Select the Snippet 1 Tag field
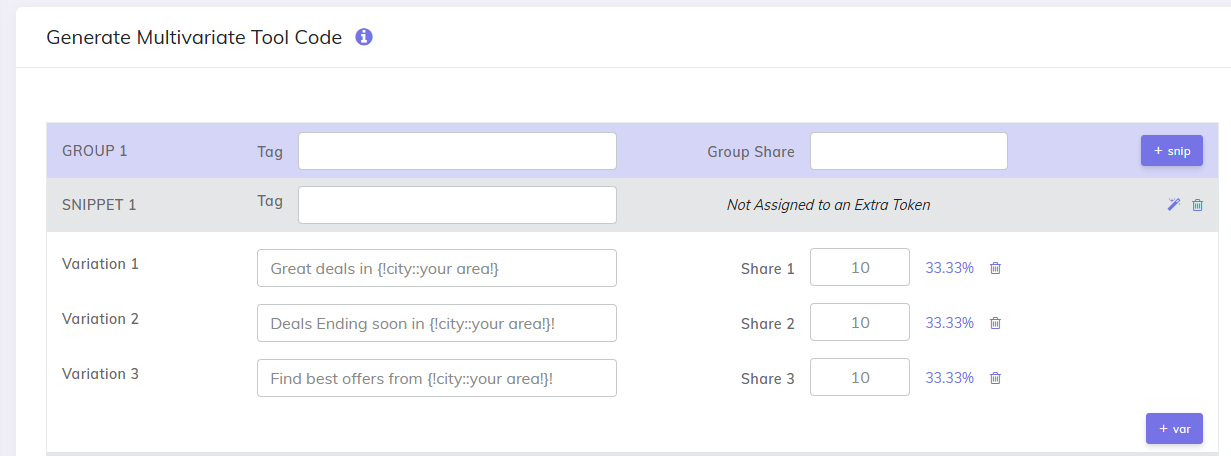The image size is (1231, 456). point(457,205)
